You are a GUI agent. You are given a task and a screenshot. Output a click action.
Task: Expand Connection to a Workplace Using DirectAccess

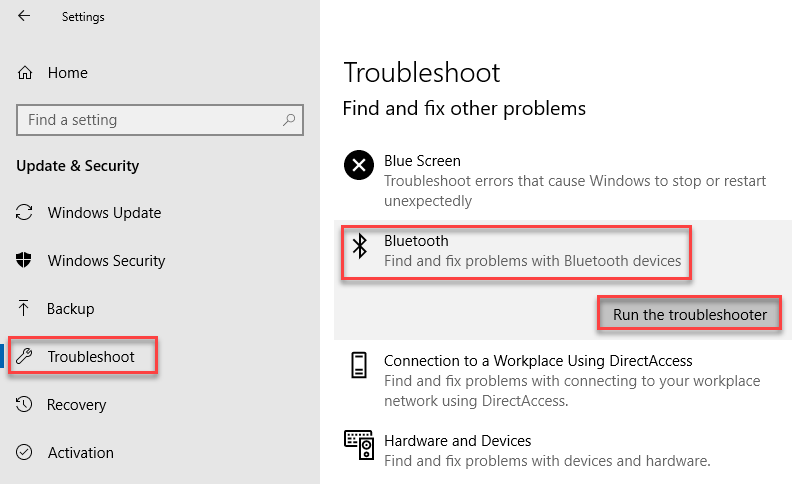coord(563,380)
